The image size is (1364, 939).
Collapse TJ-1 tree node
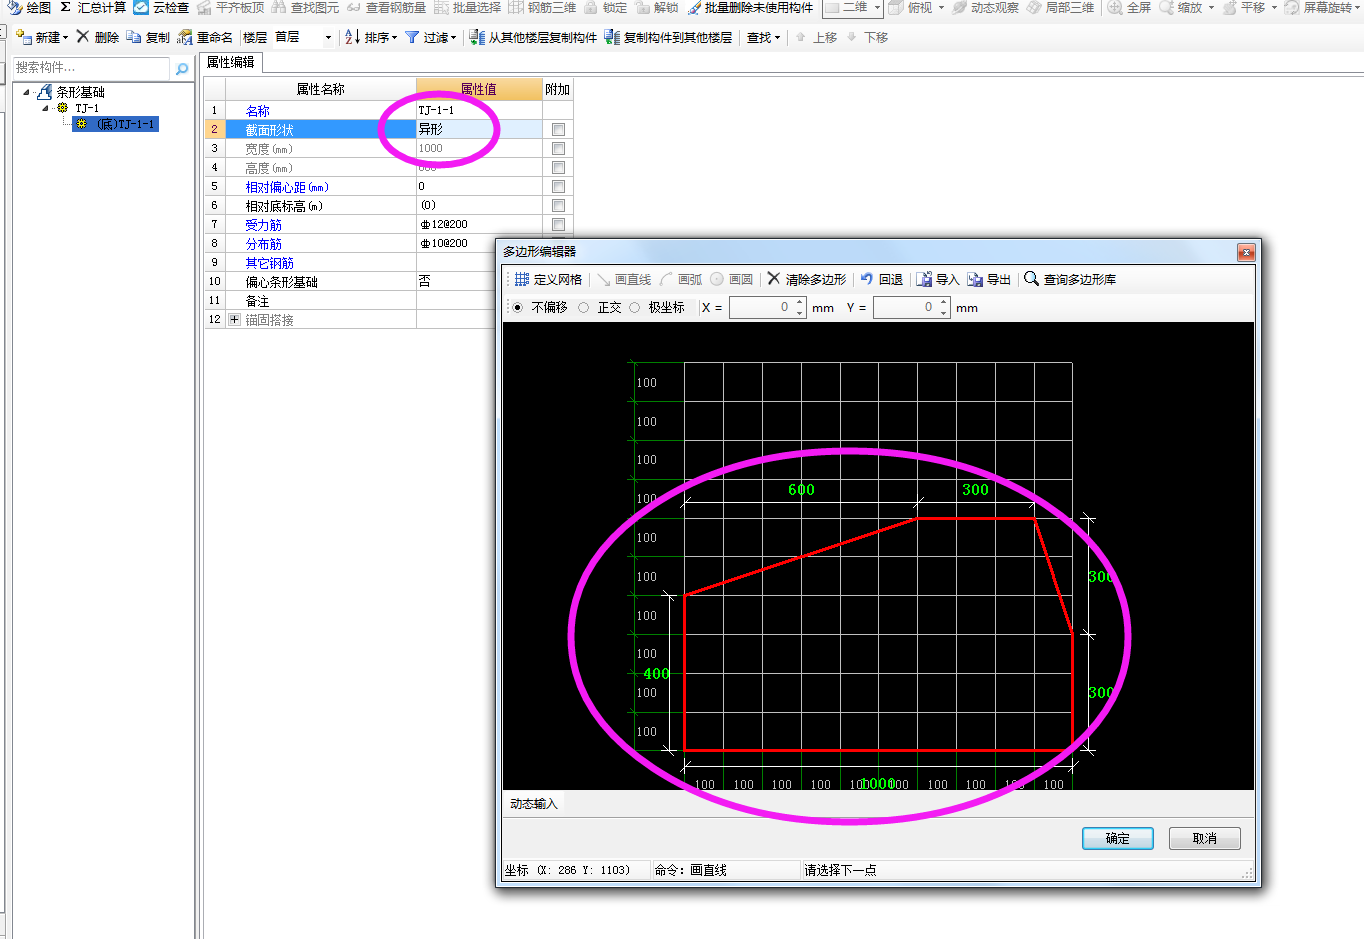(x=45, y=108)
